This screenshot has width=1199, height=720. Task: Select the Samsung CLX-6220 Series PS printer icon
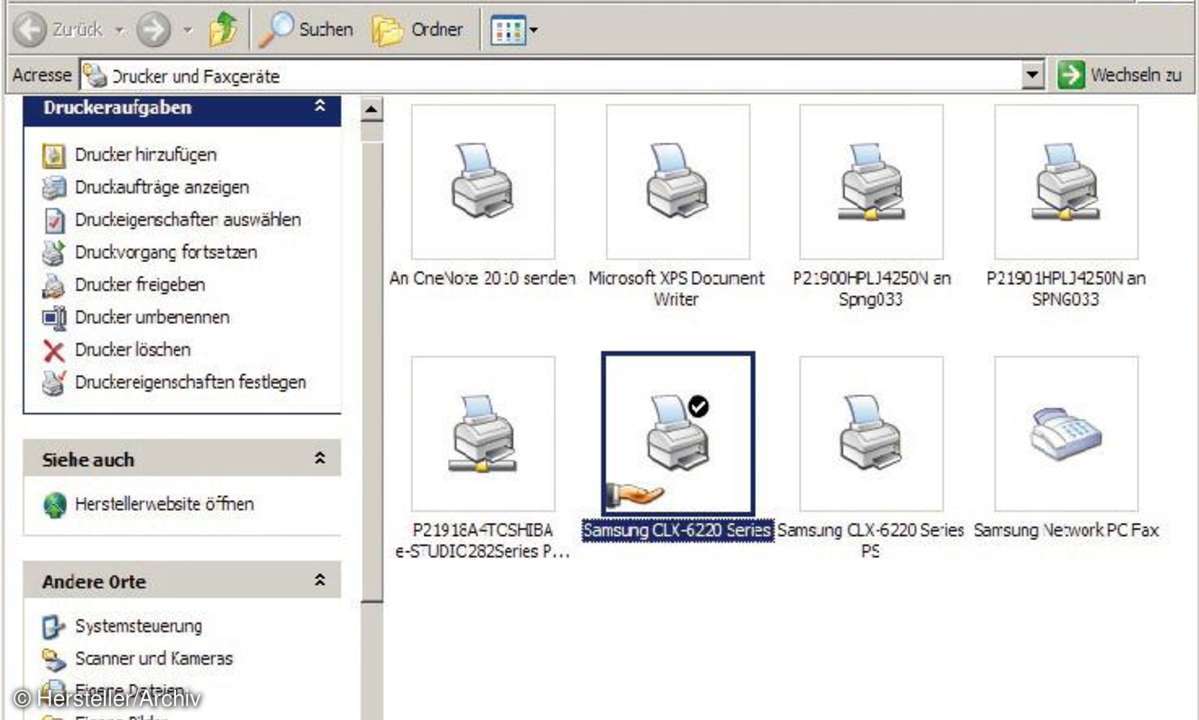871,433
